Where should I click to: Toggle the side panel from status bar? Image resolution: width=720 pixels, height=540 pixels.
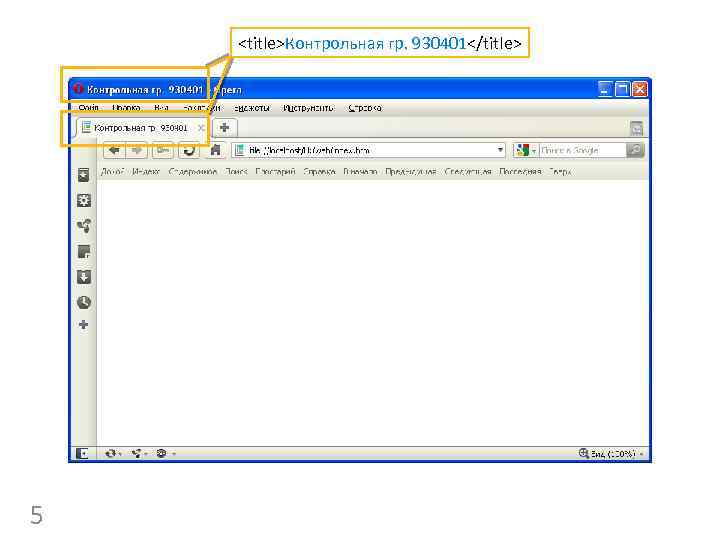point(82,454)
